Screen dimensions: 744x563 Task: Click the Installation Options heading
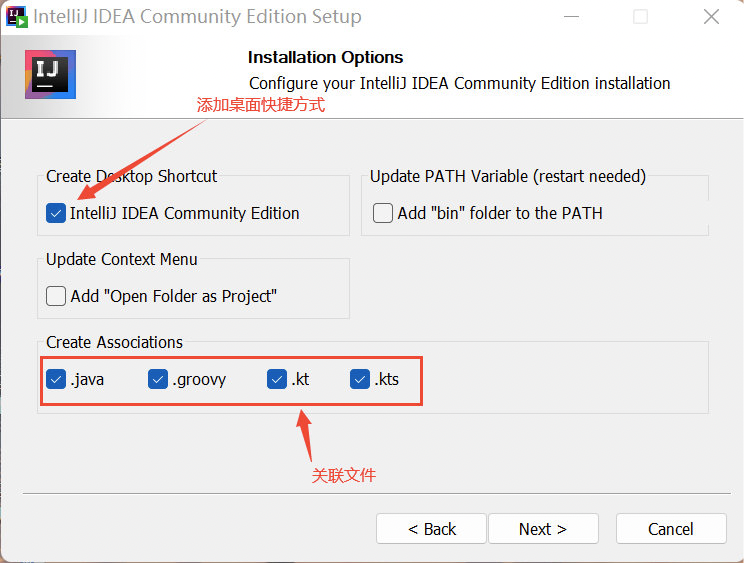pyautogui.click(x=326, y=57)
